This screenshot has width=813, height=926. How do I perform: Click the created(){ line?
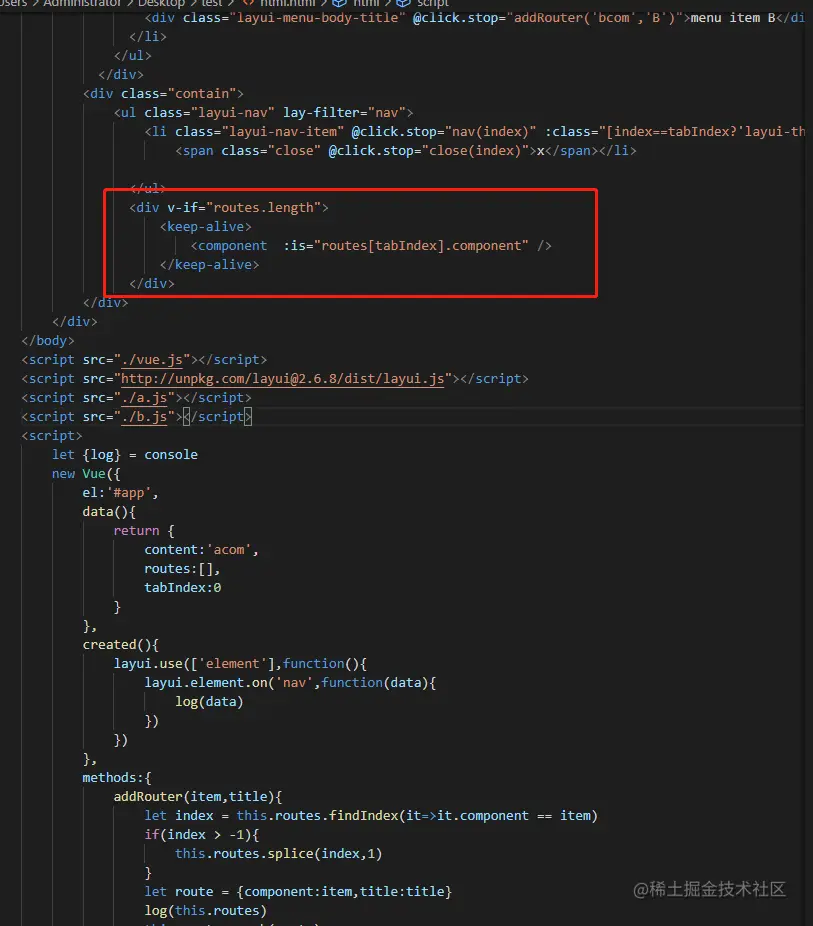[120, 644]
